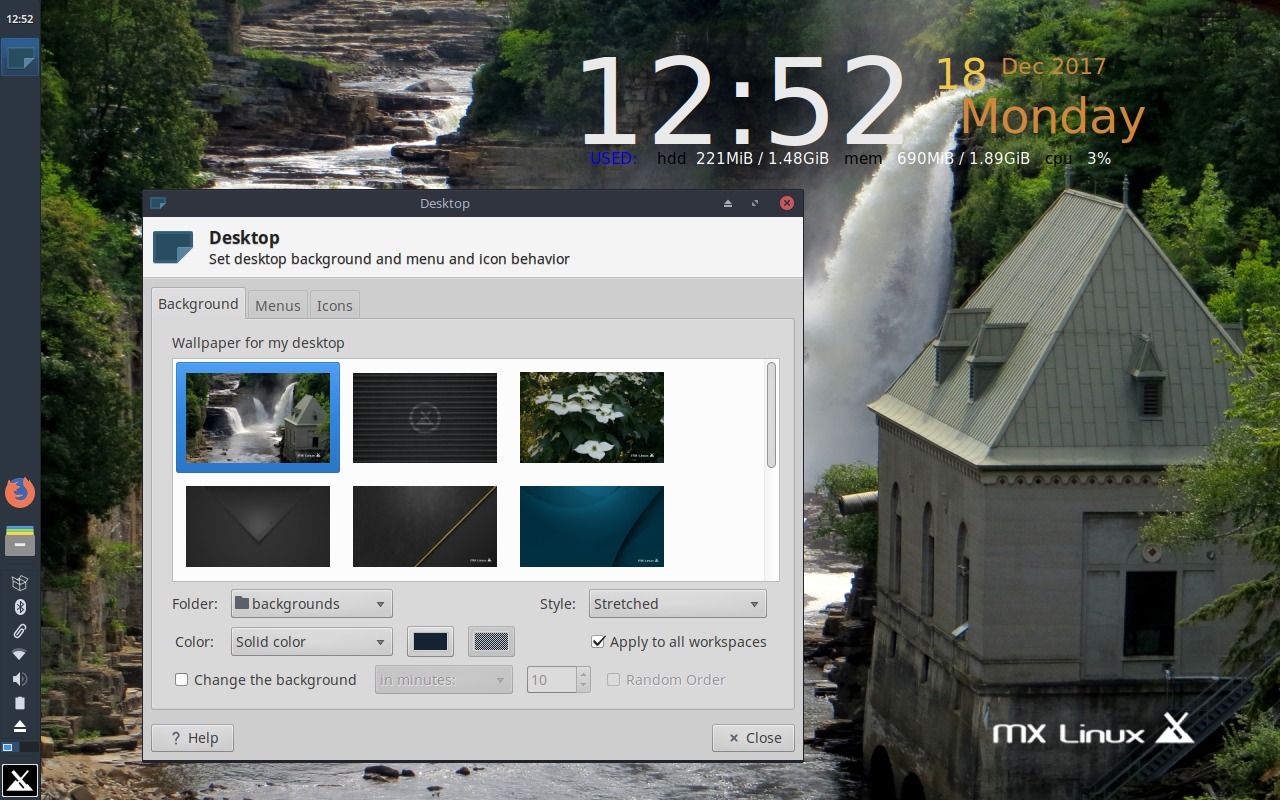Switch to the Icons tab
The image size is (1280, 800).
point(334,305)
